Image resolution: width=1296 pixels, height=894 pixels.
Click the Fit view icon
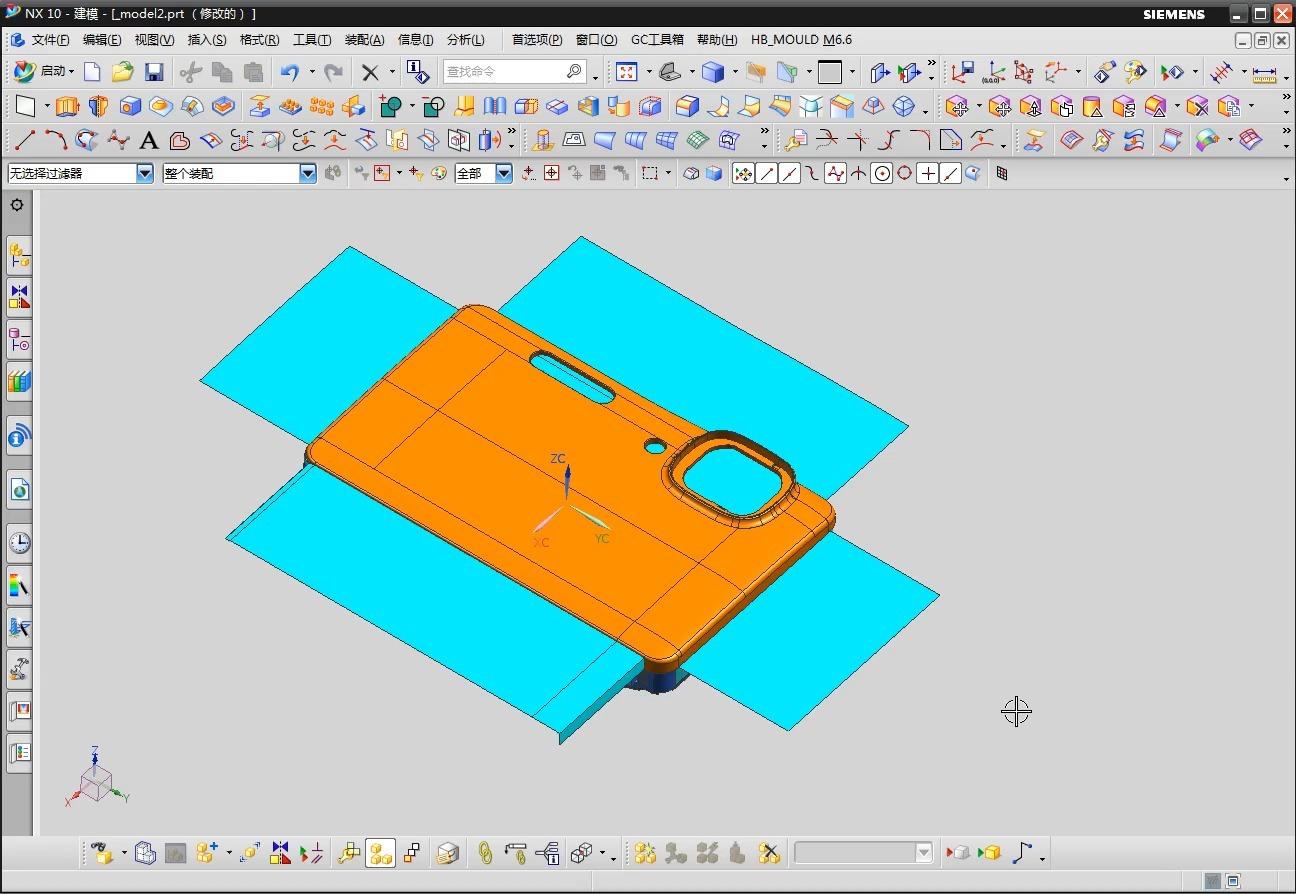(627, 72)
